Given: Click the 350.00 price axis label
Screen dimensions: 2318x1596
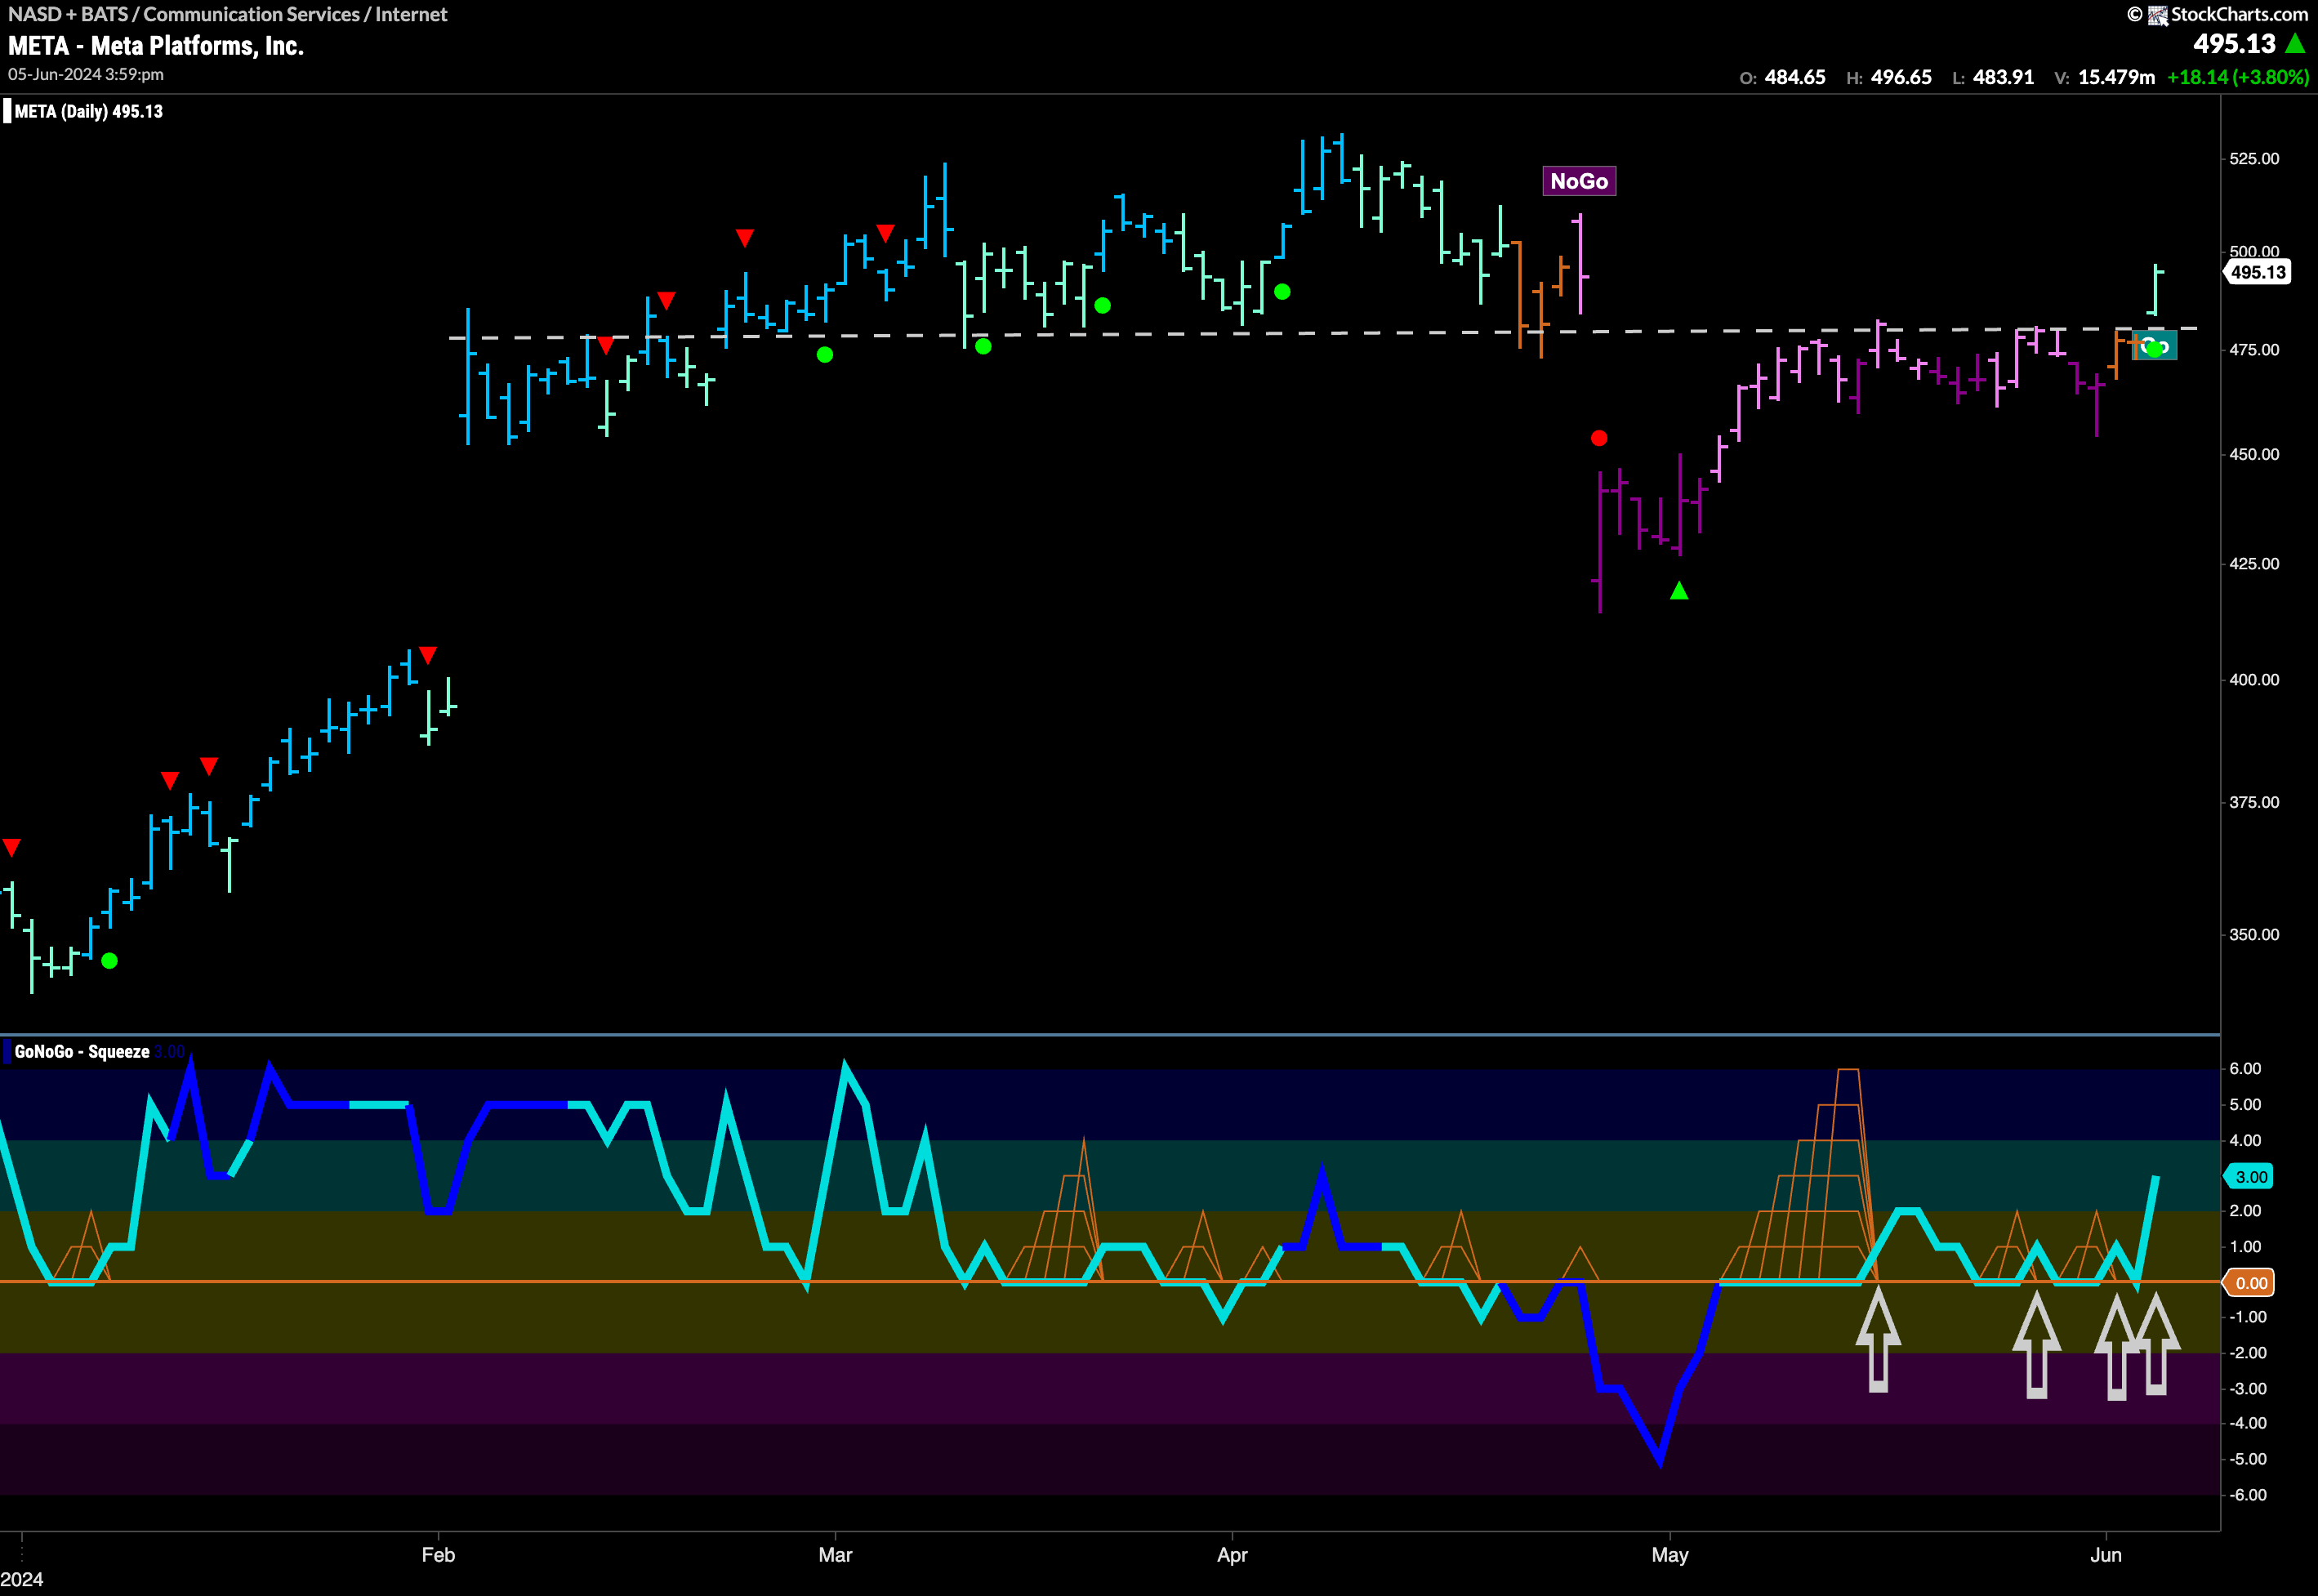Looking at the screenshot, I should coord(2254,935).
